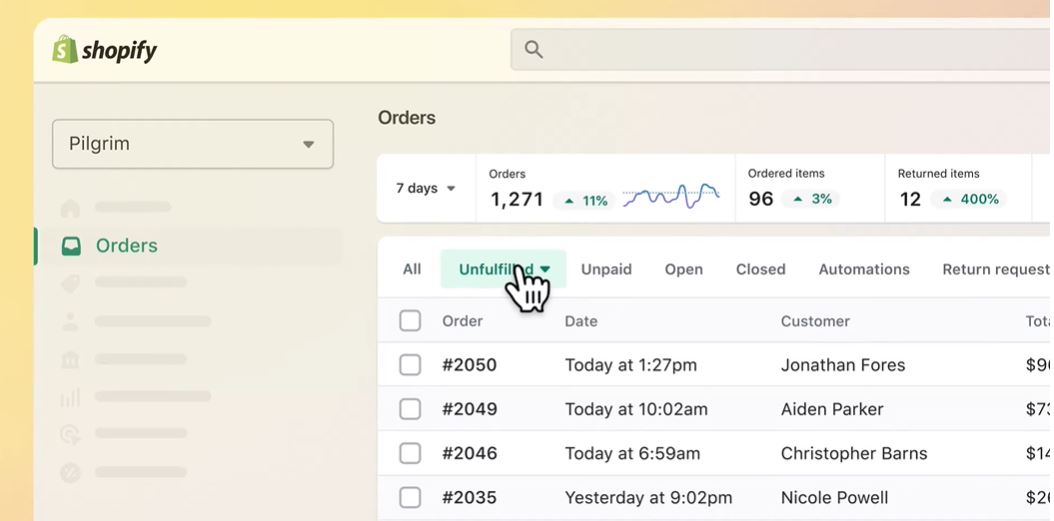Open order #2049

point(469,409)
